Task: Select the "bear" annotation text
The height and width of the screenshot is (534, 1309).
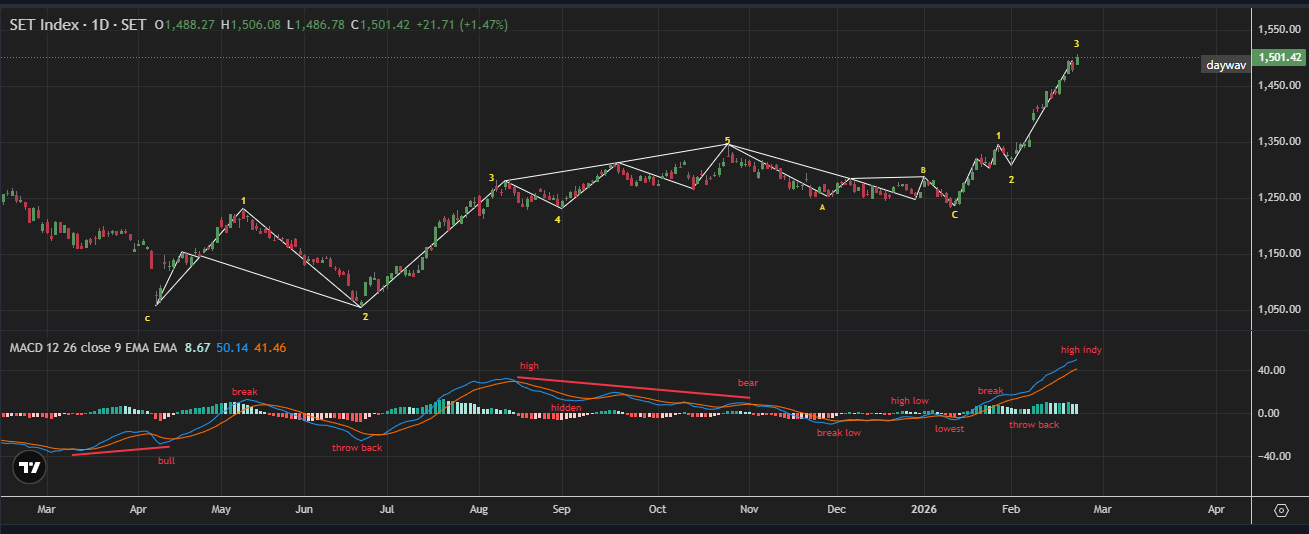Action: click(x=748, y=383)
